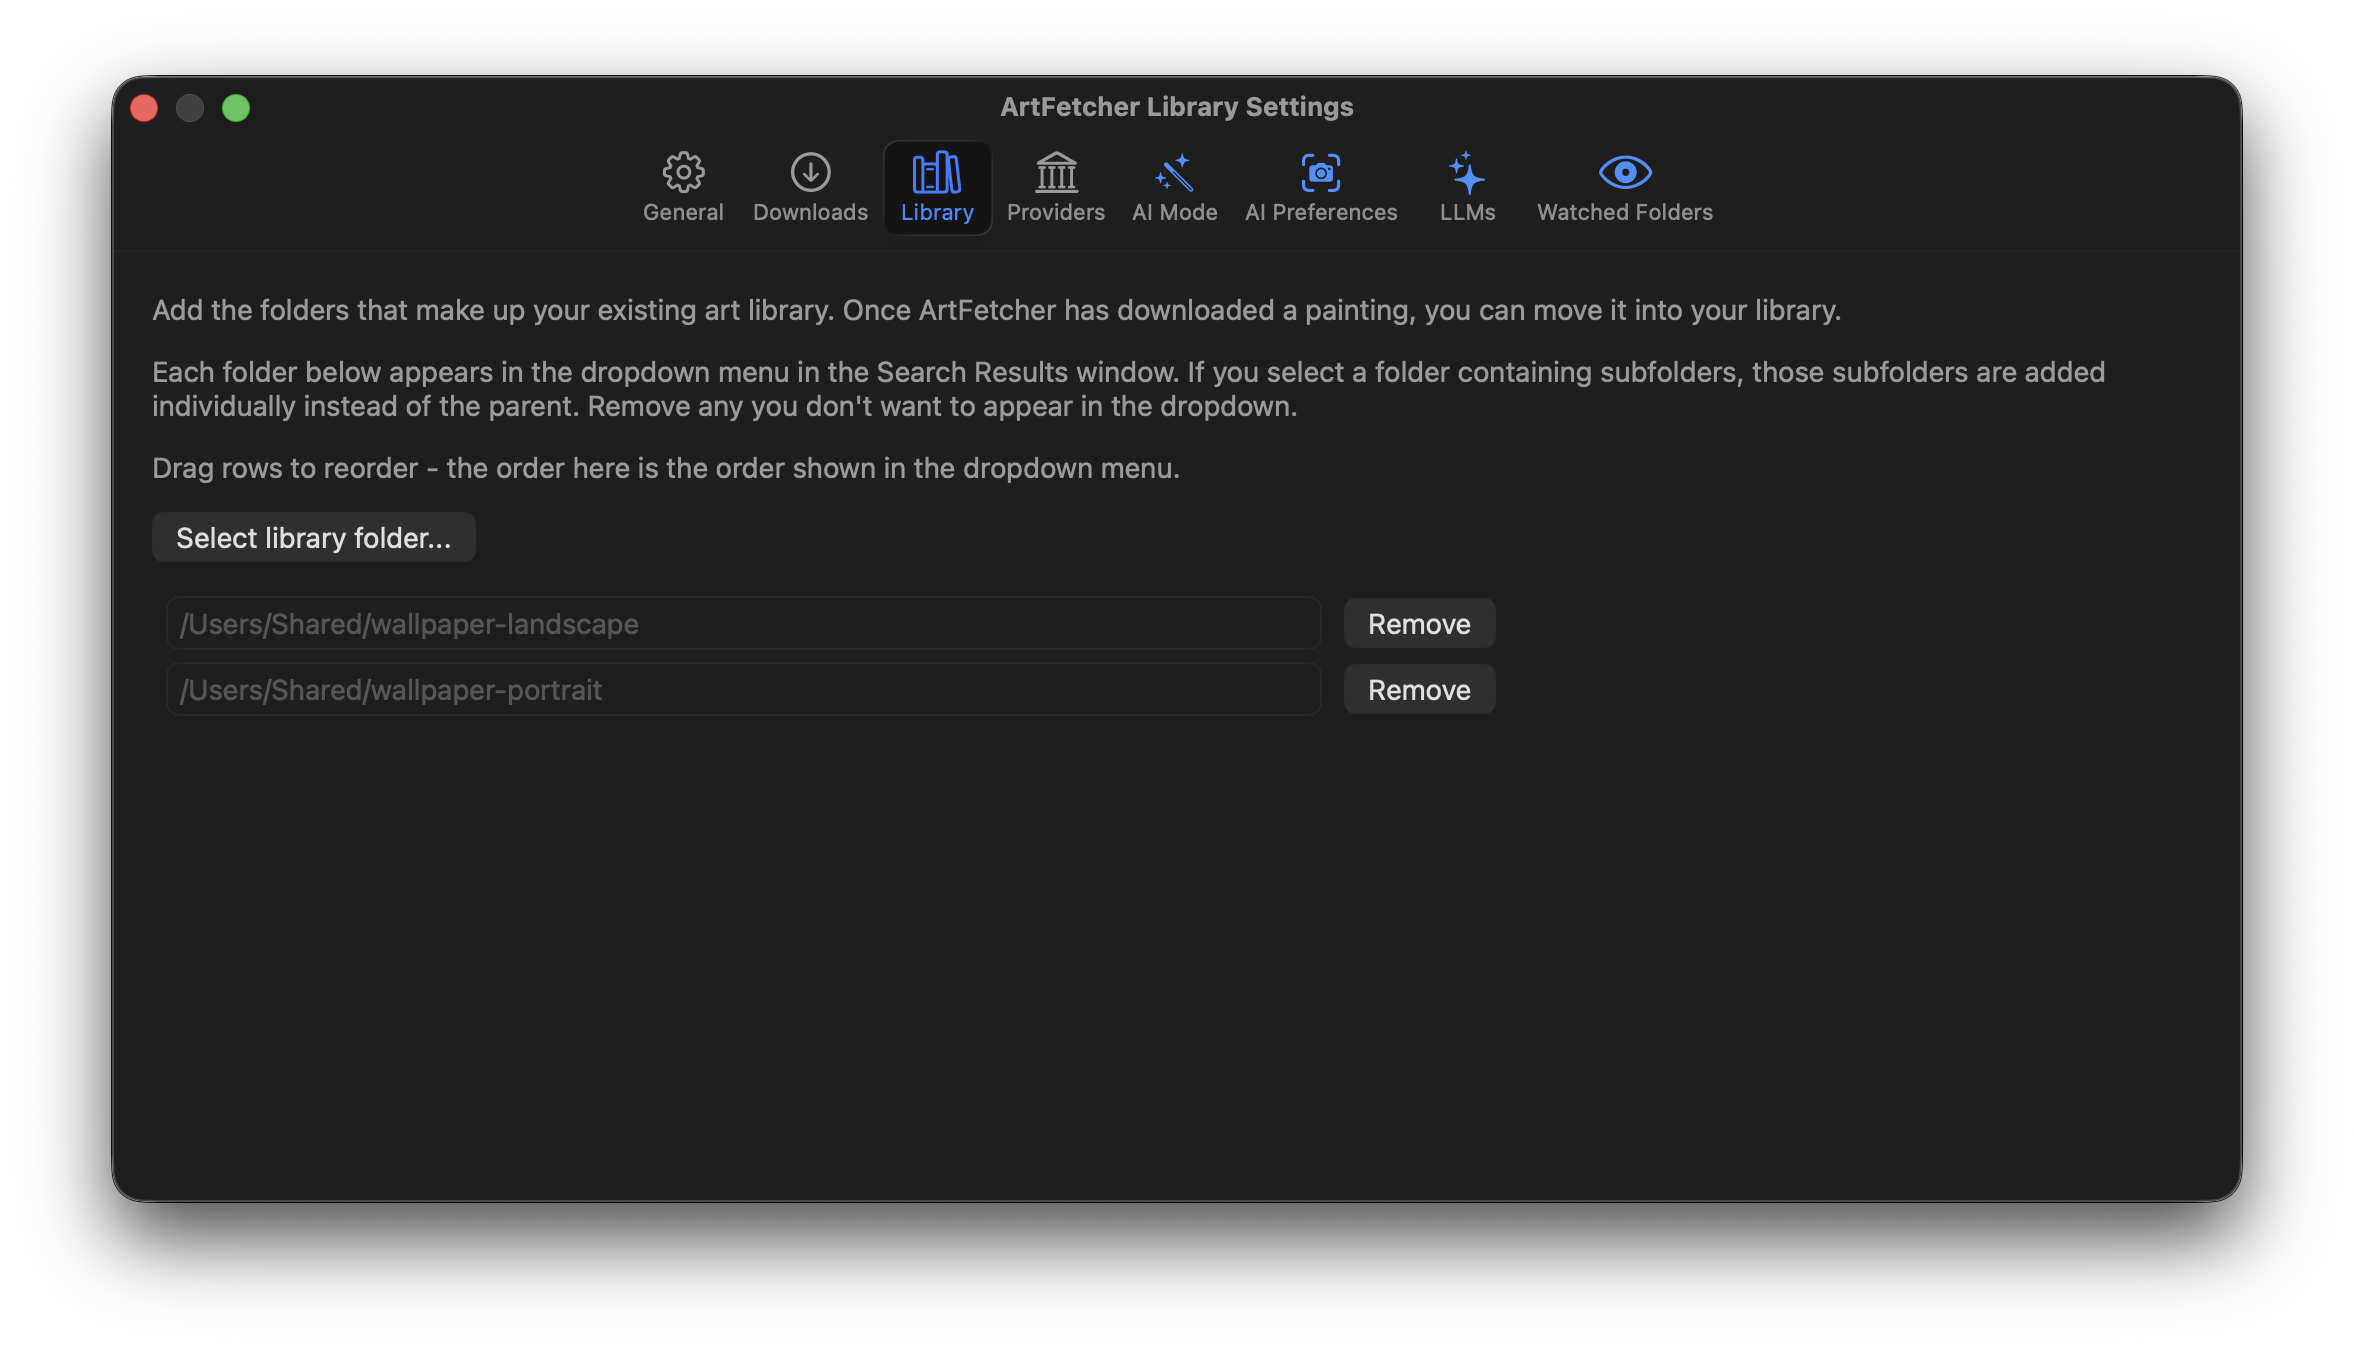Image resolution: width=2354 pixels, height=1350 pixels.
Task: Click the /Users/Shared/wallpaper-portrait path field
Action: (x=743, y=690)
